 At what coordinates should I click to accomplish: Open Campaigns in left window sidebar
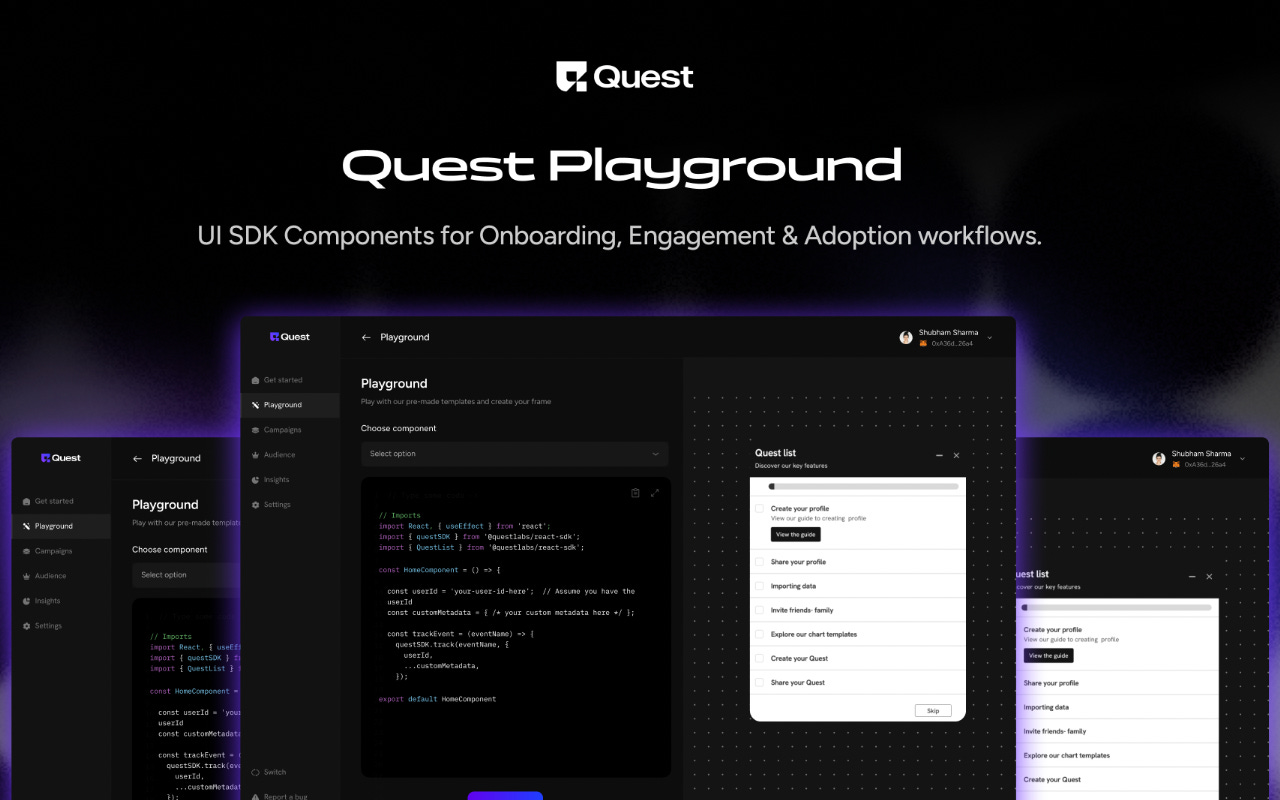coord(53,551)
